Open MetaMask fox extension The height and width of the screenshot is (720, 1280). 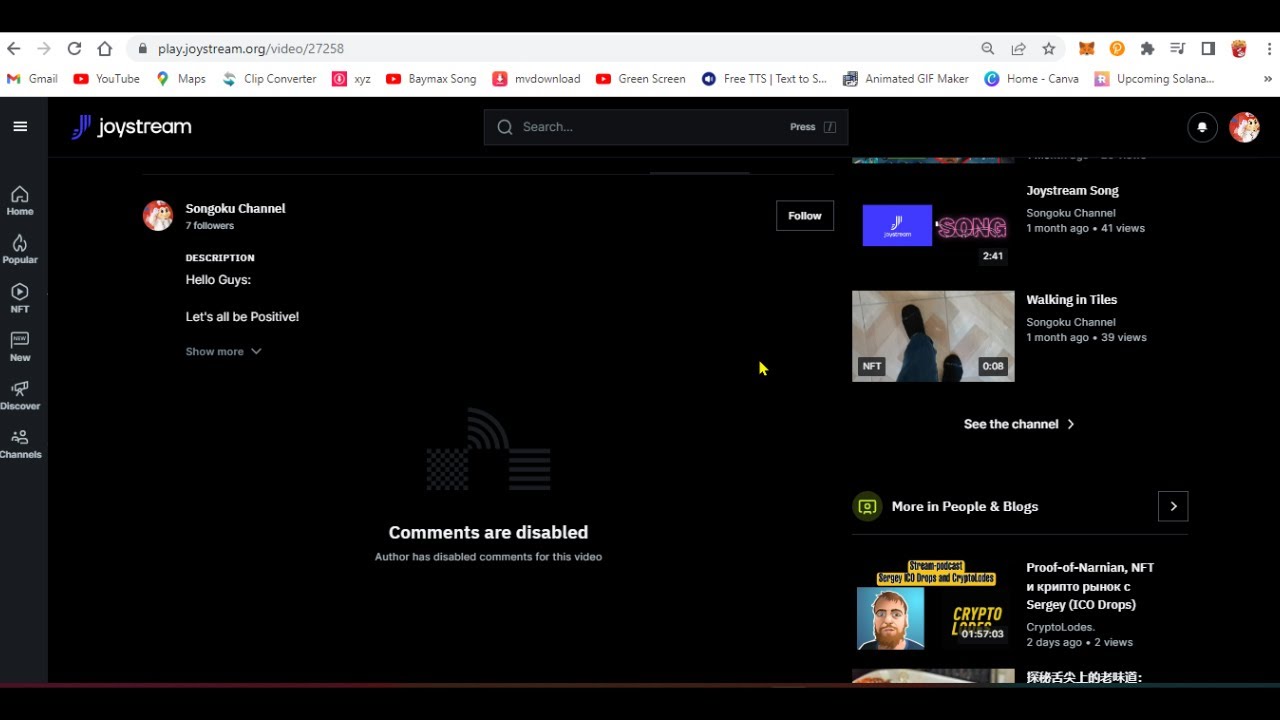1086,48
